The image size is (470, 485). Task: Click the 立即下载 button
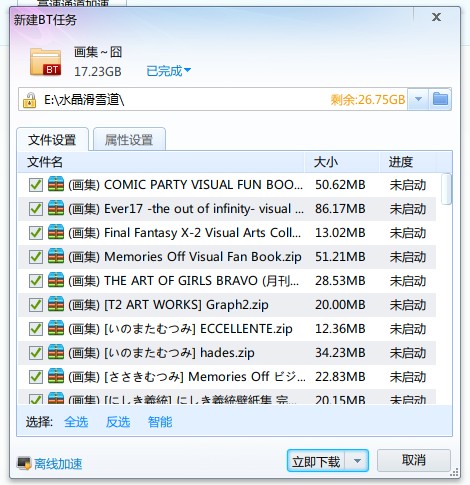[x=316, y=461]
